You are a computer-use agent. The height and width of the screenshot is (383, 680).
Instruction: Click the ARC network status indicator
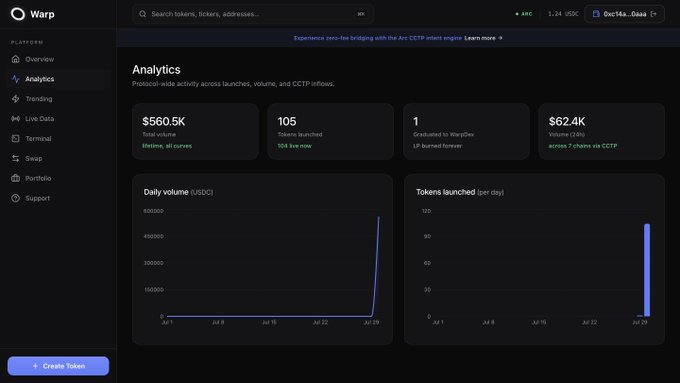(x=523, y=14)
